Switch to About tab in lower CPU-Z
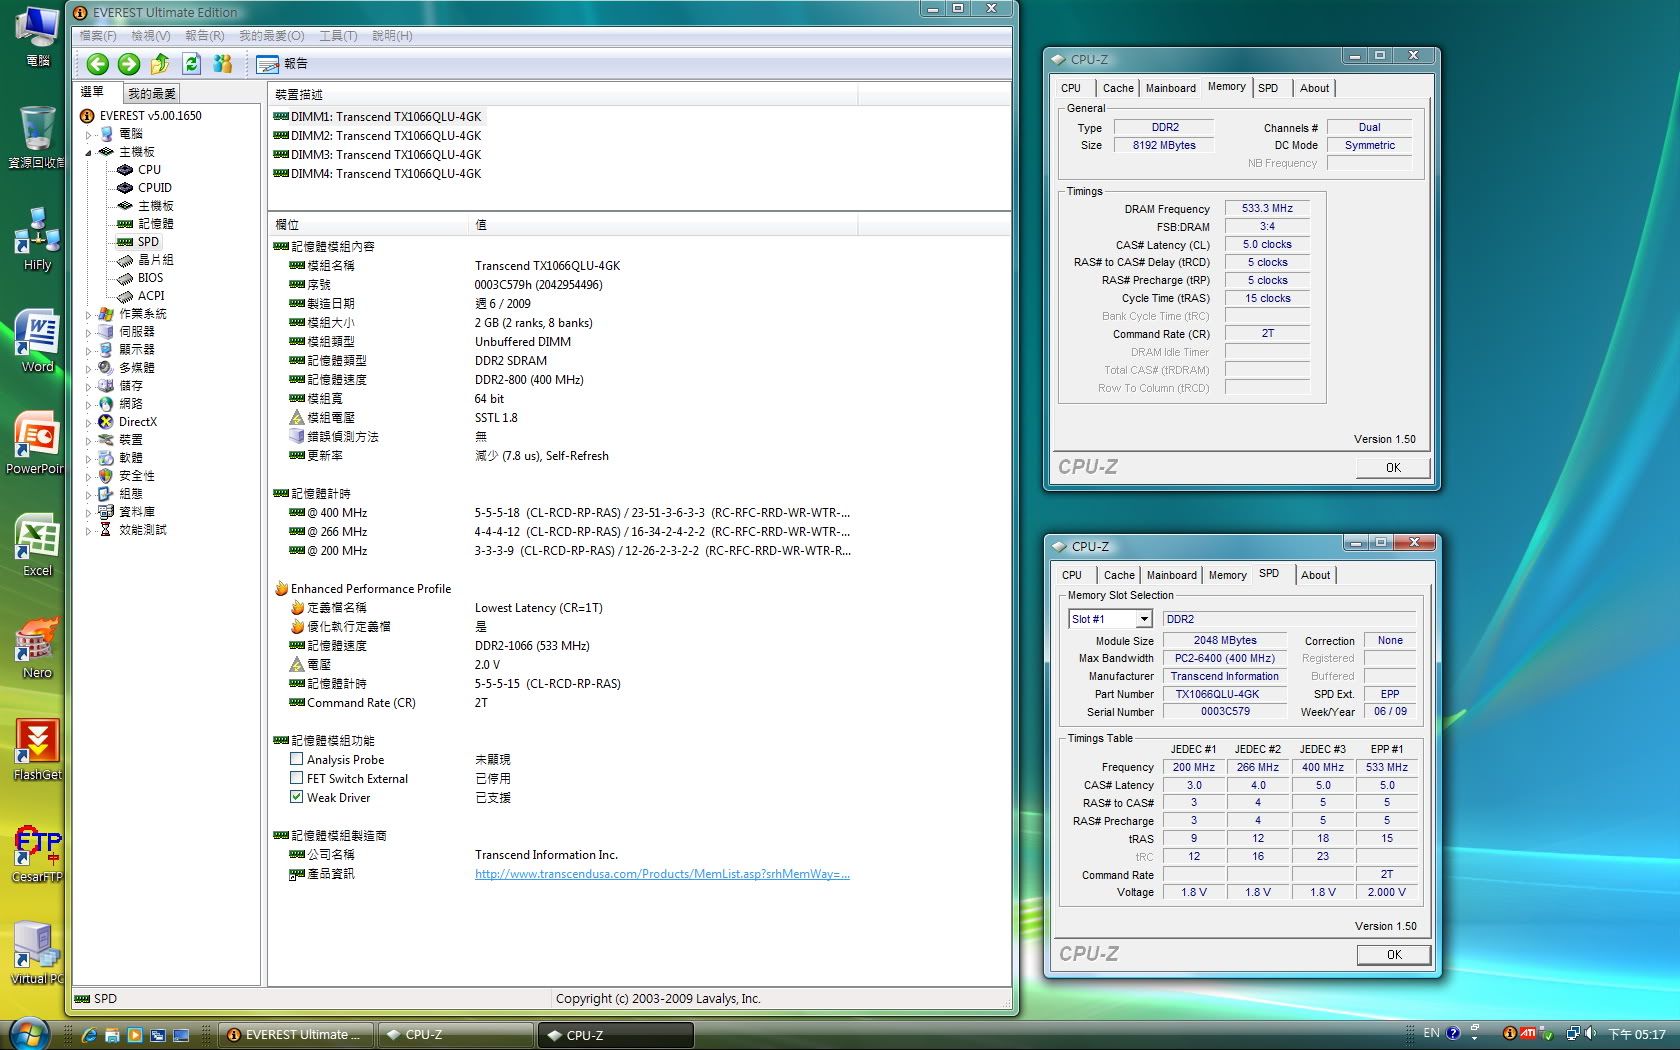The height and width of the screenshot is (1050, 1680). coord(1315,575)
